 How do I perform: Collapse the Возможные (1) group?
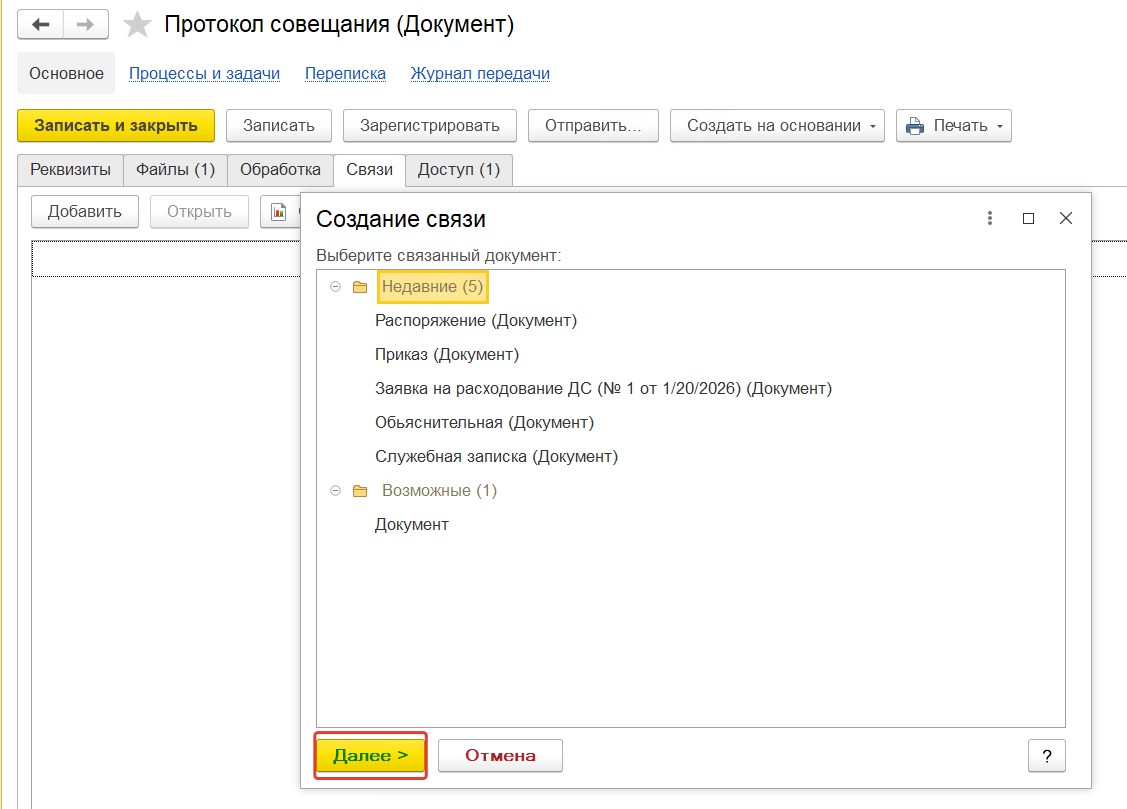(x=335, y=491)
